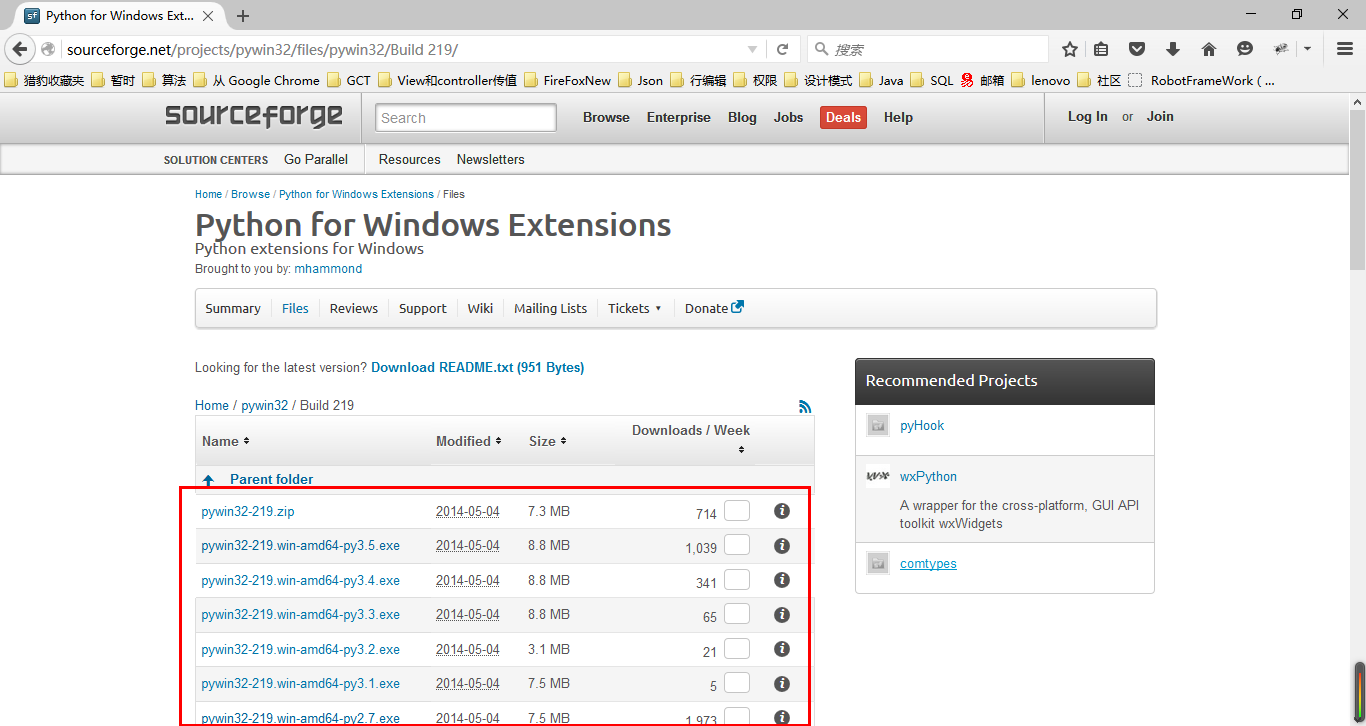Open the mhammond author link
Screen dimensions: 1366x726
pyautogui.click(x=328, y=269)
